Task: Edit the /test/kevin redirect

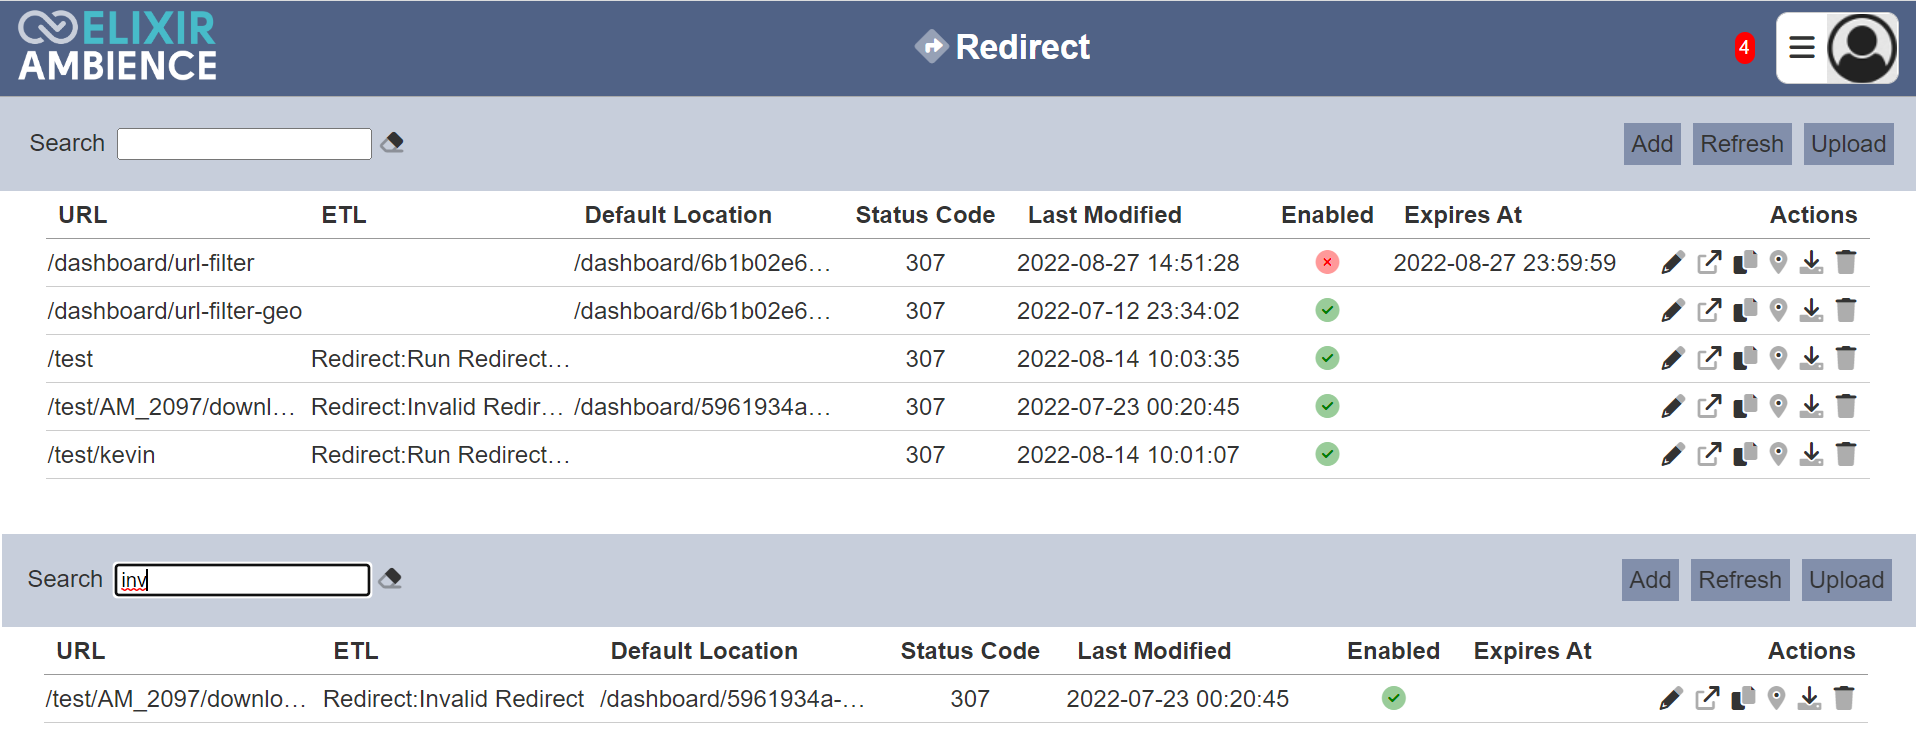Action: (1672, 455)
